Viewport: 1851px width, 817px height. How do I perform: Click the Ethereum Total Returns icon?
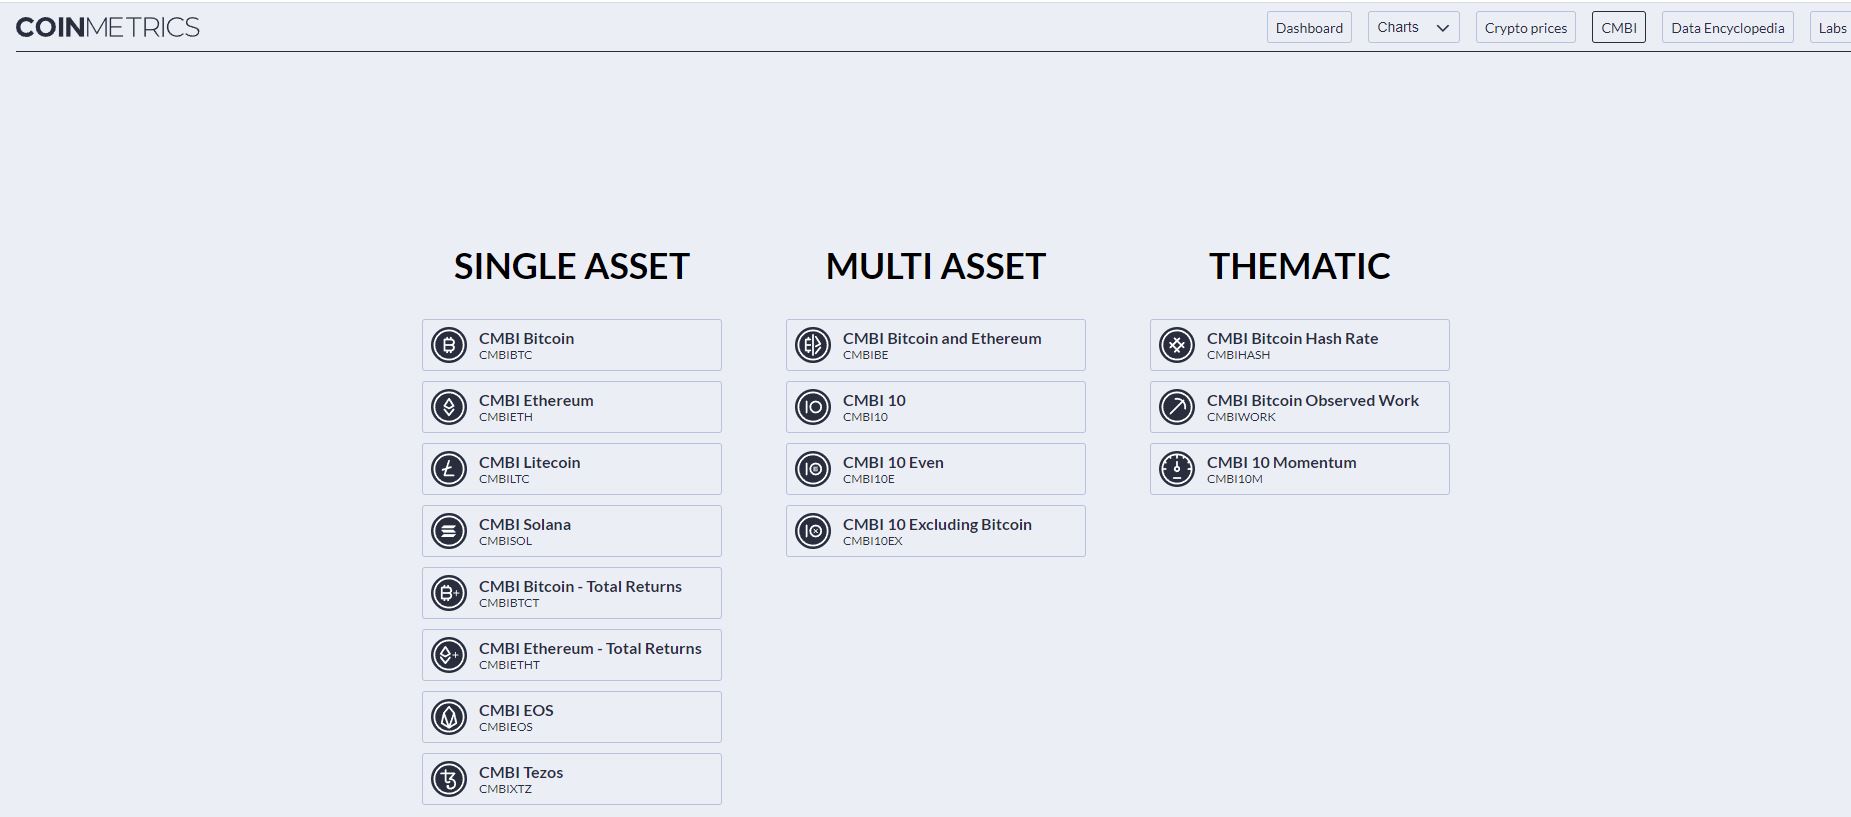click(449, 655)
